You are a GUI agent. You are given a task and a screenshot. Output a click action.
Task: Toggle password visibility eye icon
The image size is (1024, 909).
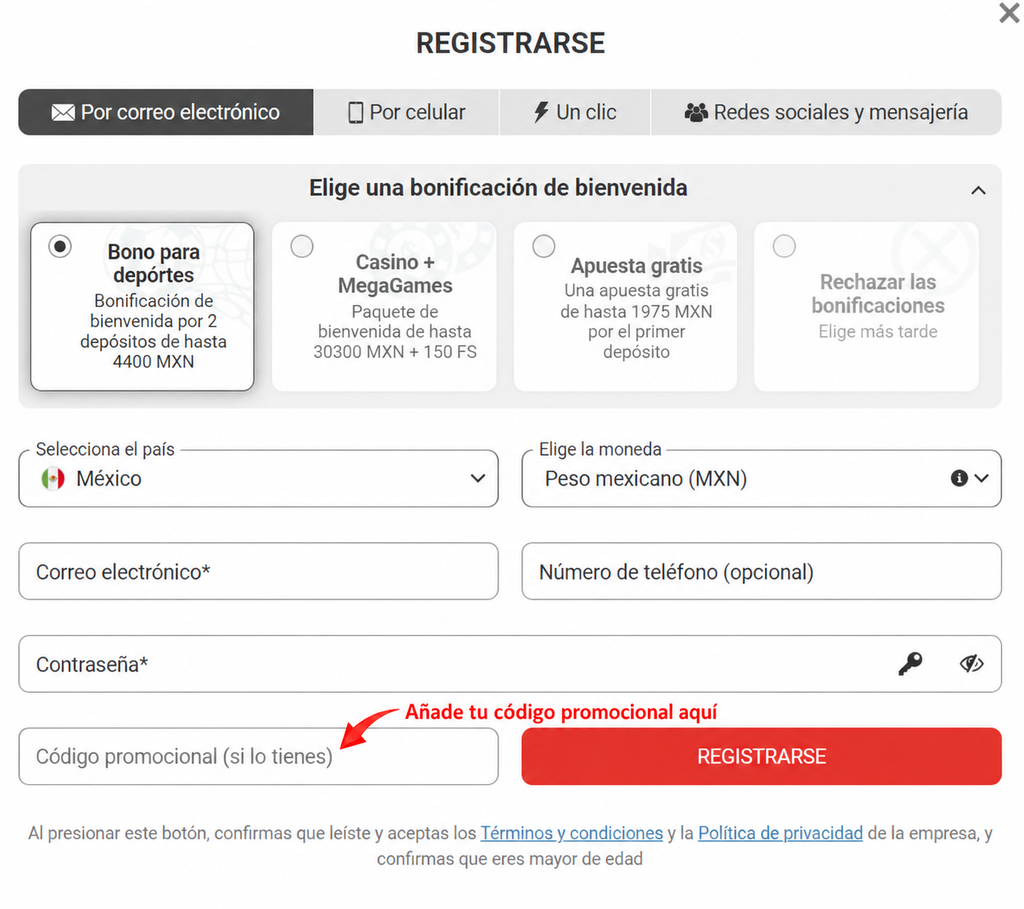click(971, 664)
